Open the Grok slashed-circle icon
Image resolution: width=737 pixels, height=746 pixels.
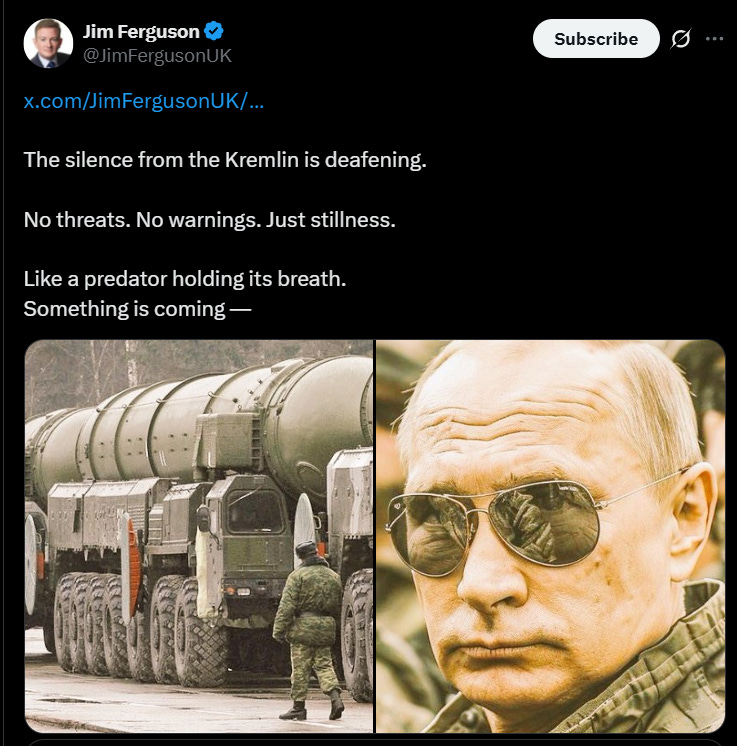click(x=680, y=39)
